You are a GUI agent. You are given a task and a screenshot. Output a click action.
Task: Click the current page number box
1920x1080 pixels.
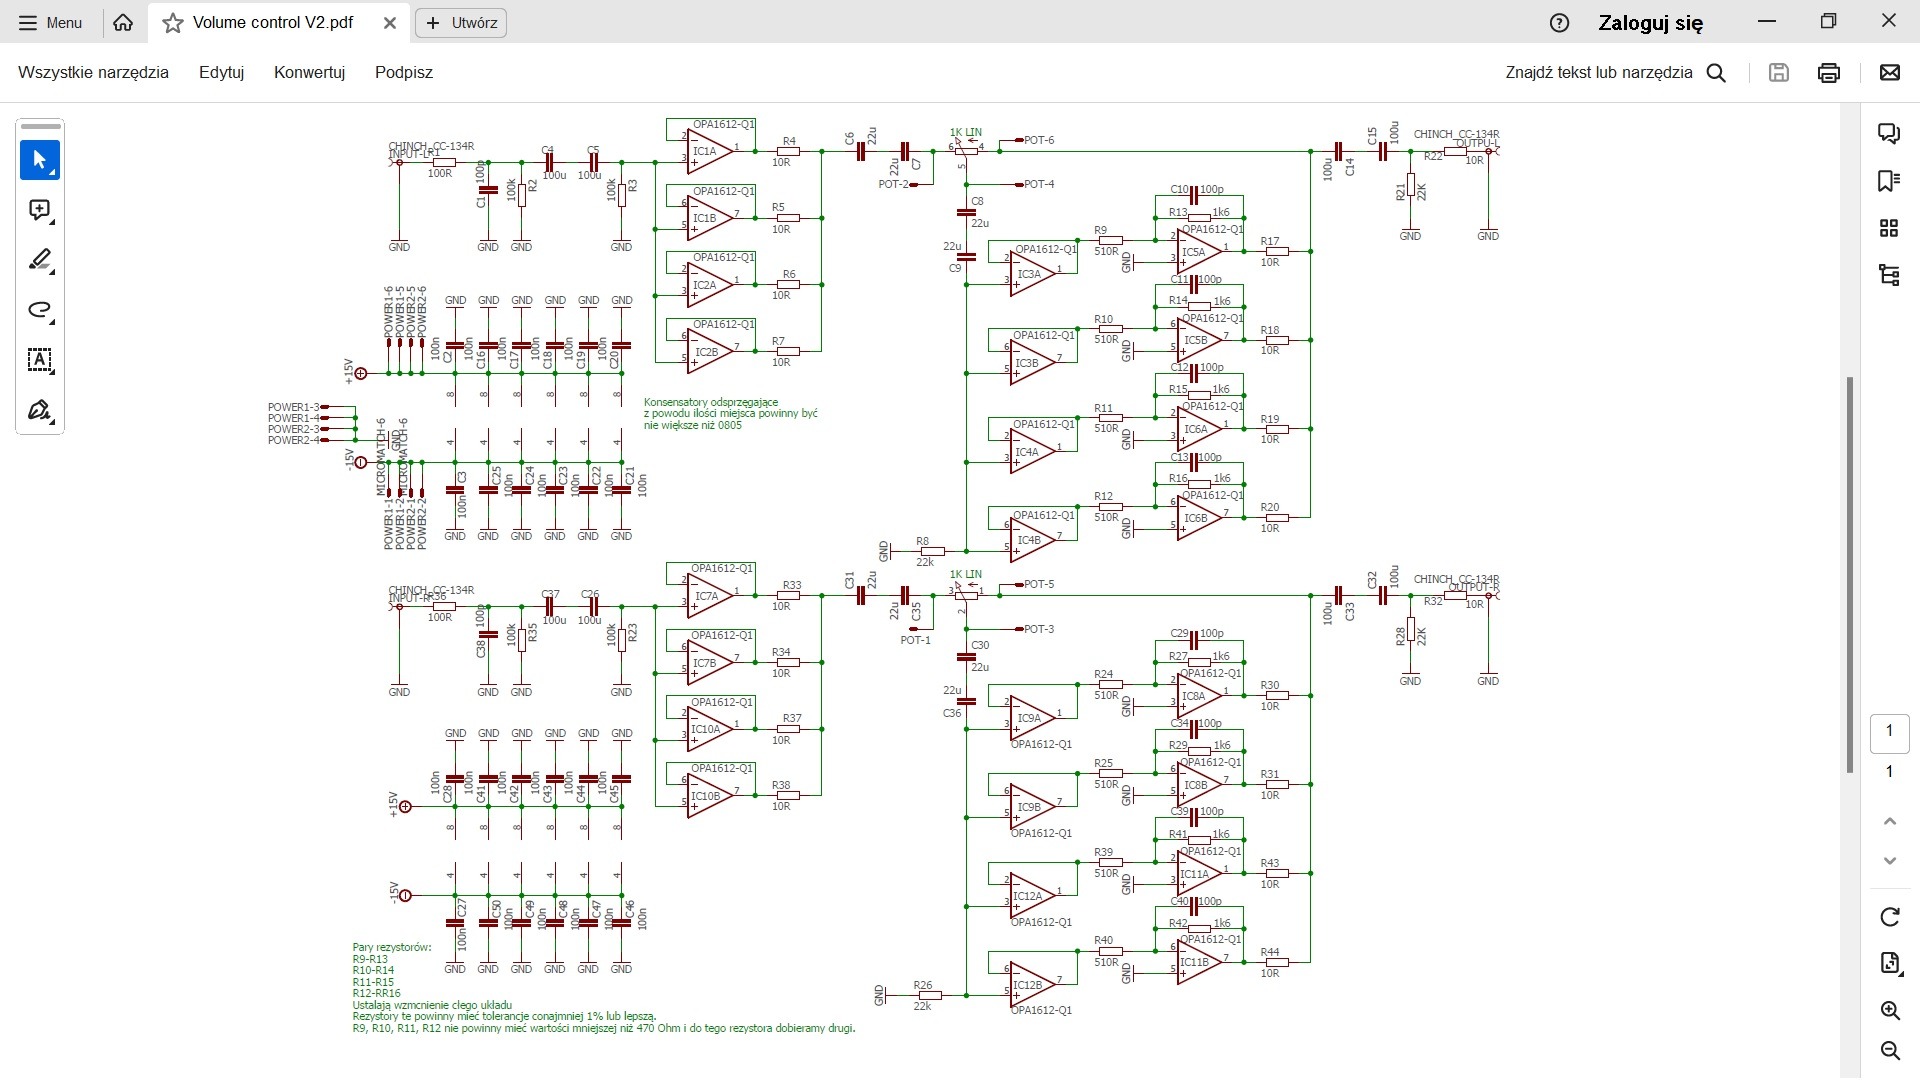coord(1889,732)
